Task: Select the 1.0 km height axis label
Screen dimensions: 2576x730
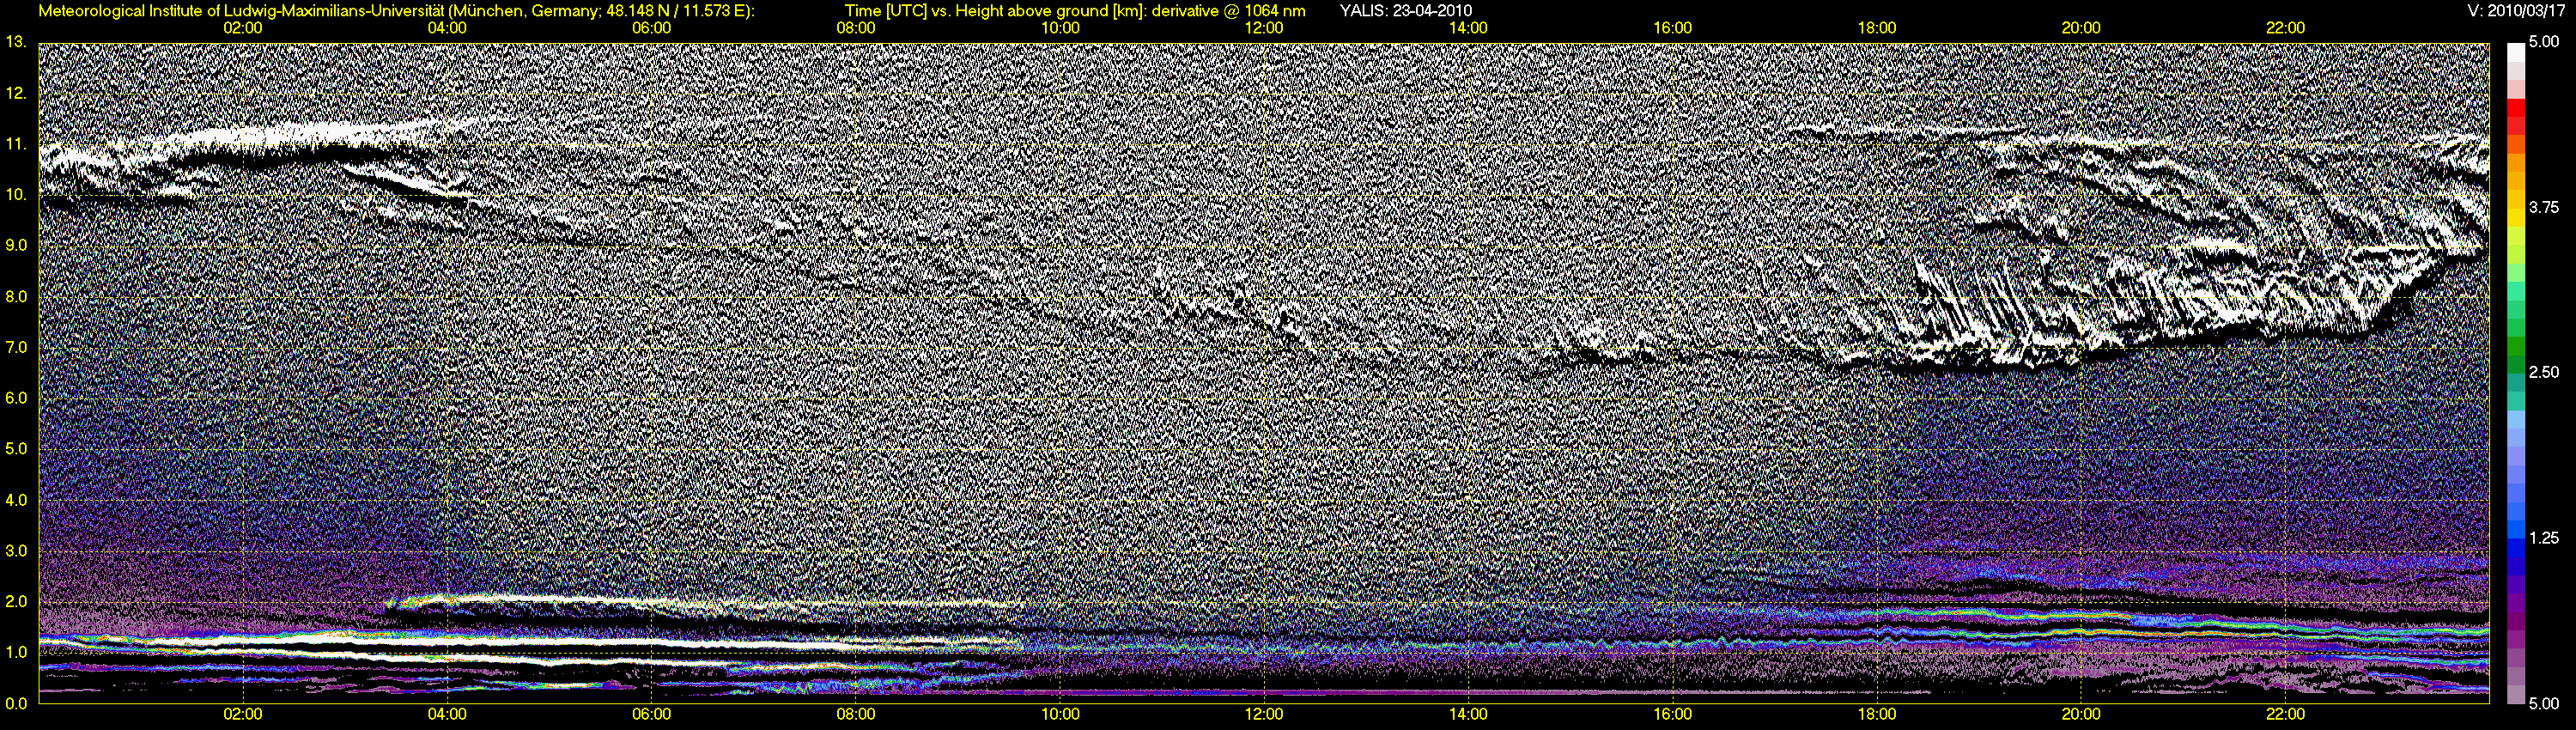Action: [15, 652]
